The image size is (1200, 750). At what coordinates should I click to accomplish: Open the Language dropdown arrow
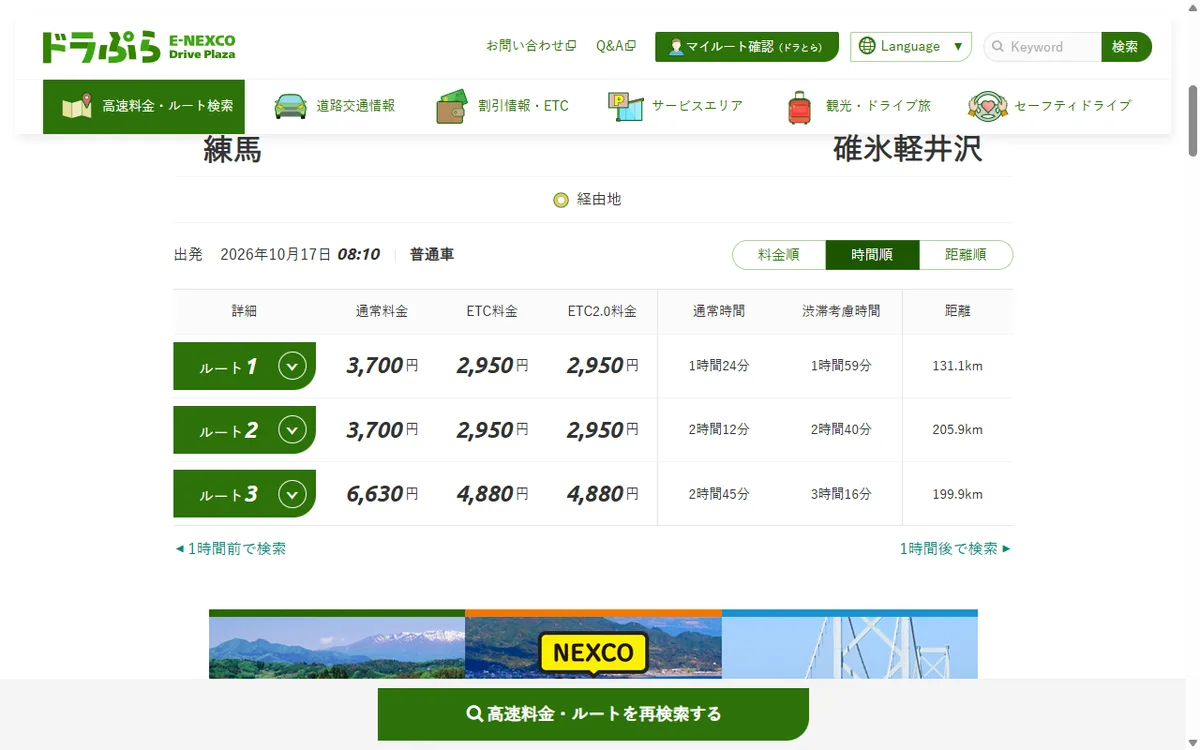pos(958,46)
